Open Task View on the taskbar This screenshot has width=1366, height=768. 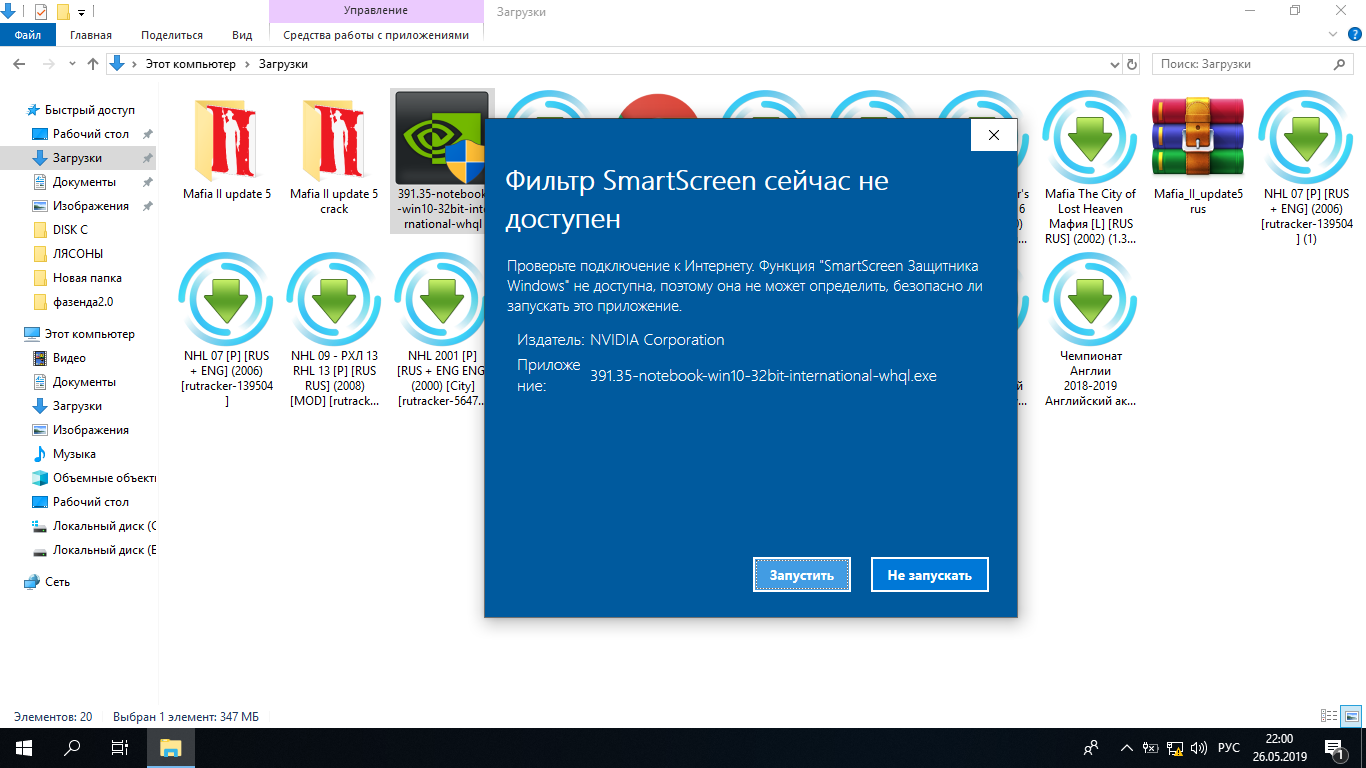[120, 748]
